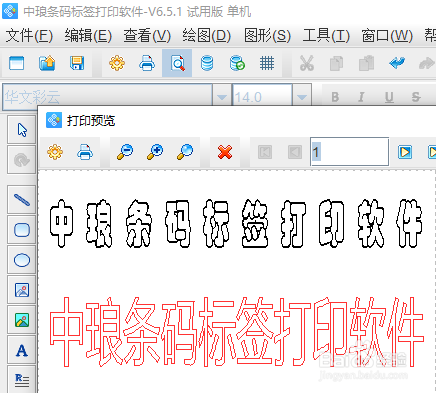The width and height of the screenshot is (436, 393).
Task: Open the 绘图(D) menu
Action: 206,35
